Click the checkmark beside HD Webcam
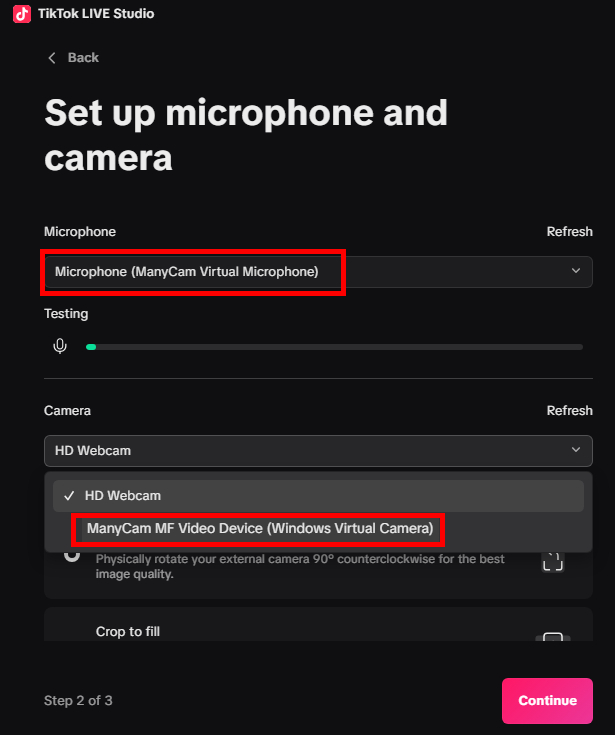Image resolution: width=615 pixels, height=735 pixels. [x=68, y=495]
